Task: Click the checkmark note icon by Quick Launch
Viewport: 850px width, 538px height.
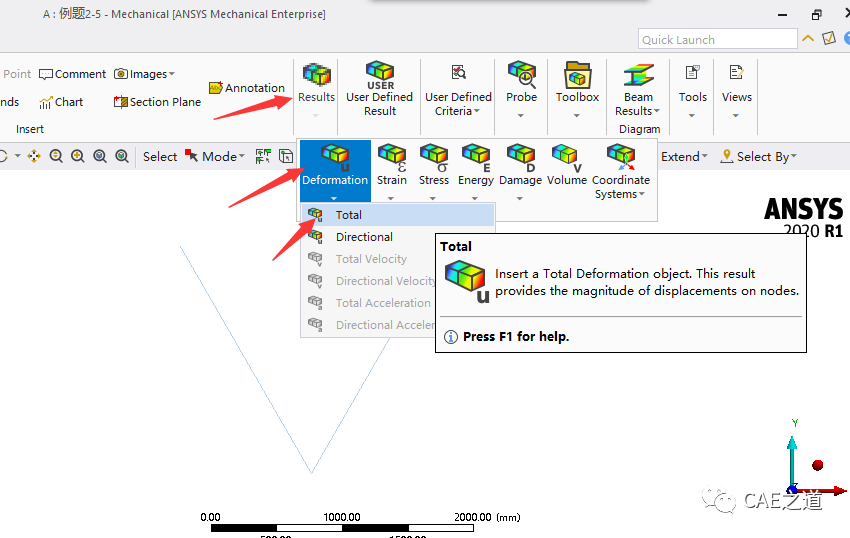Action: [829, 38]
